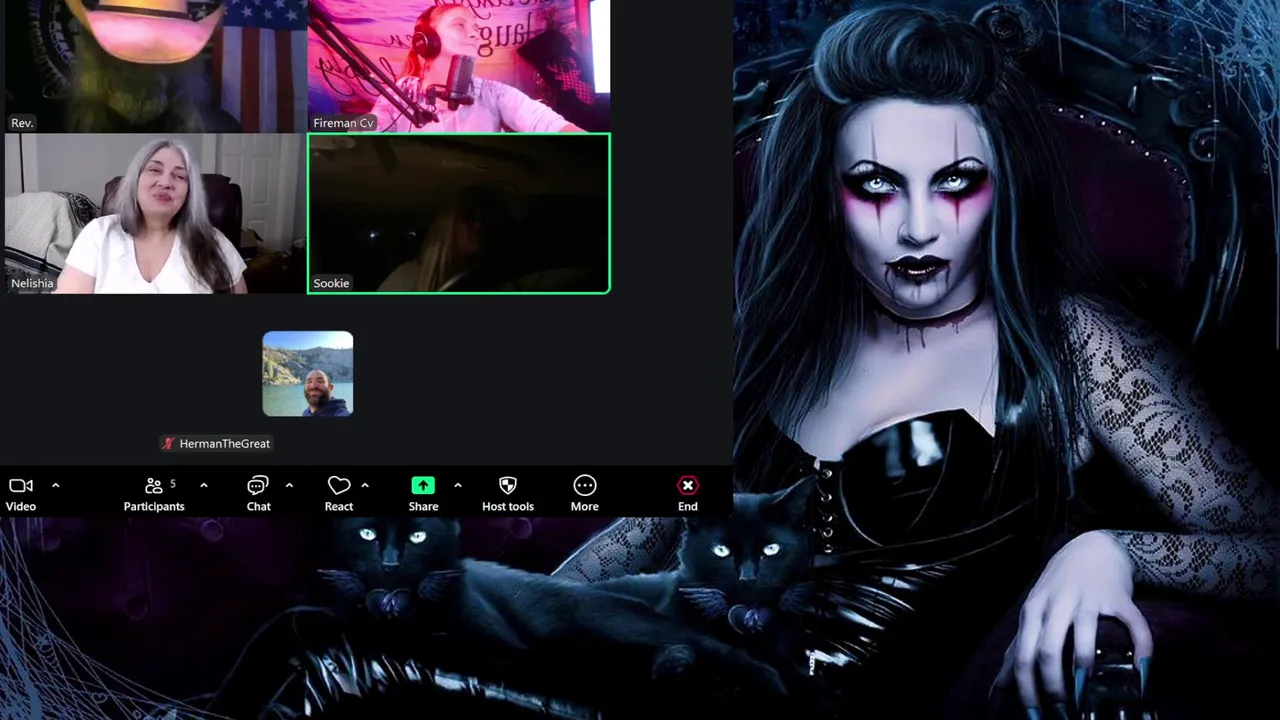Click the Sookie name label
1280x720 pixels.
point(331,283)
